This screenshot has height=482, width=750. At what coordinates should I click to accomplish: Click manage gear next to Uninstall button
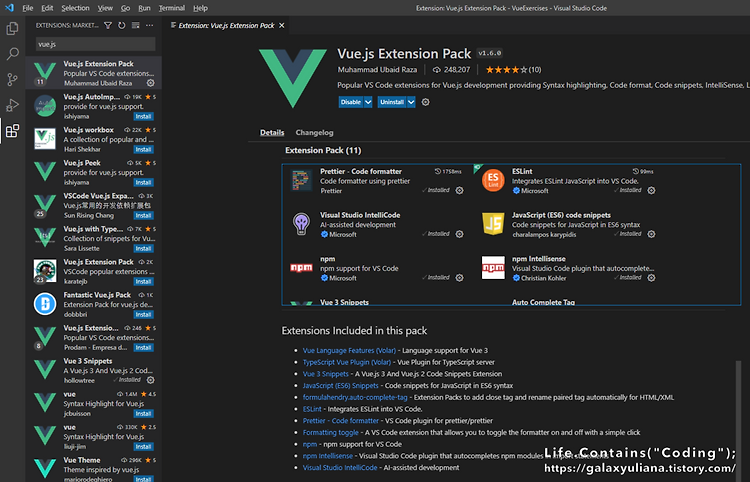pos(425,102)
